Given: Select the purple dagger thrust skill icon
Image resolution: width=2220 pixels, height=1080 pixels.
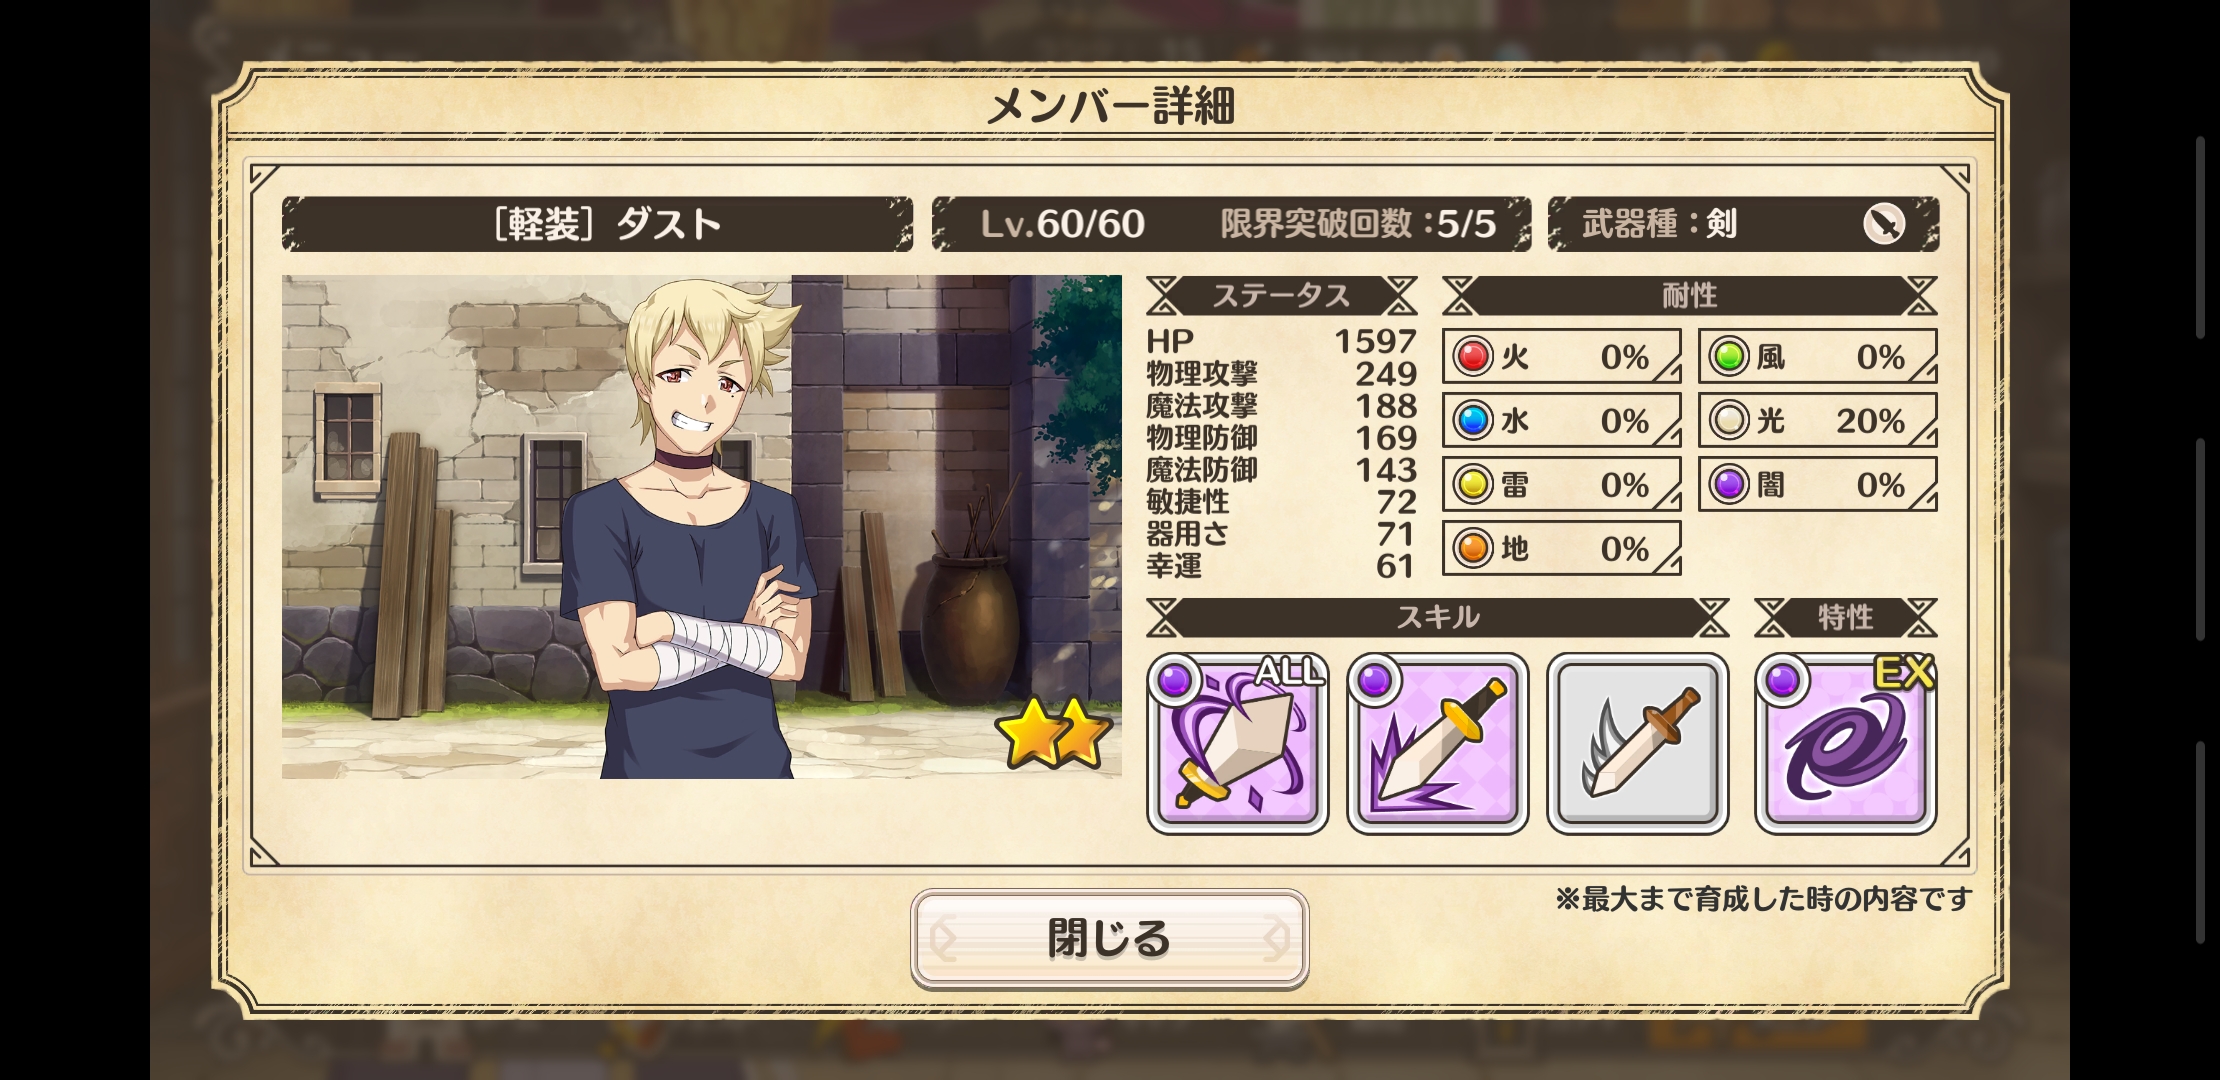Looking at the screenshot, I should (x=1437, y=743).
